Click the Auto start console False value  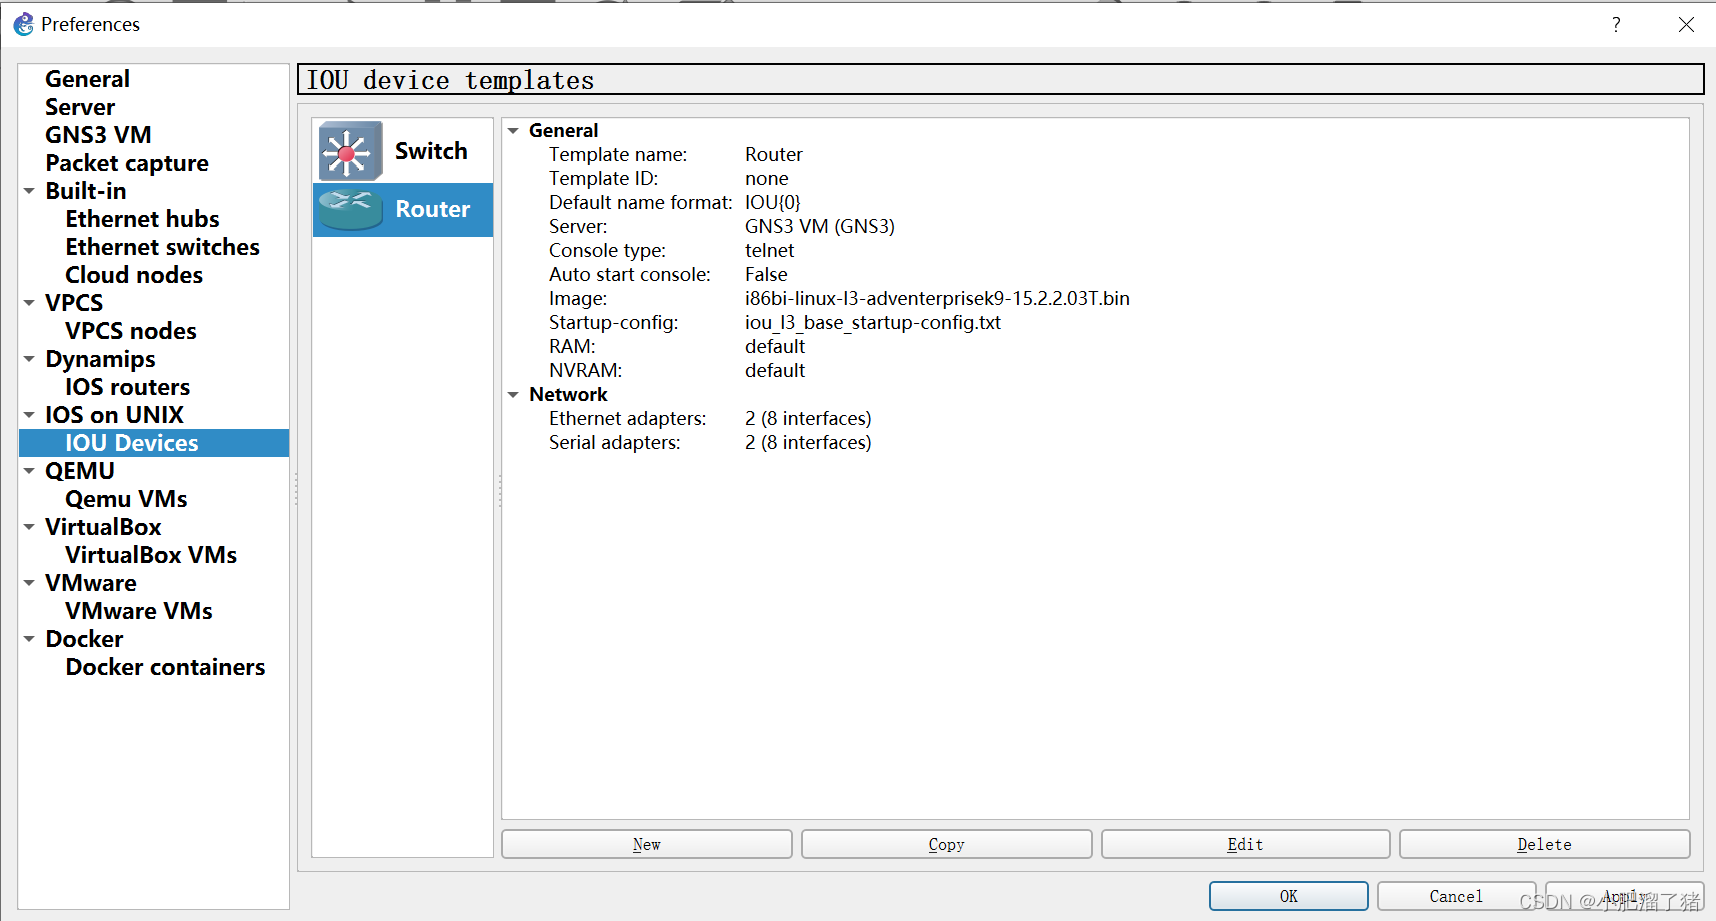click(x=766, y=275)
